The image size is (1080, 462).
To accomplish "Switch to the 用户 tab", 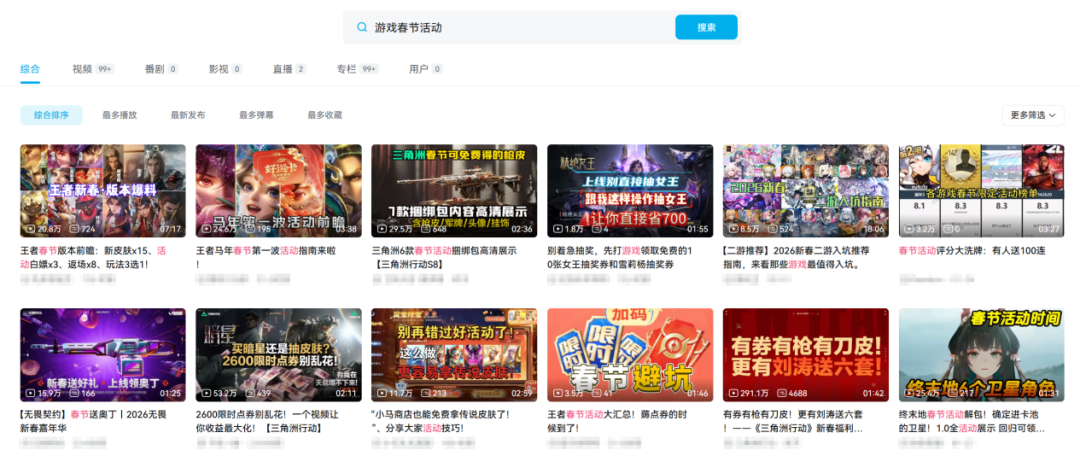I will (419, 69).
